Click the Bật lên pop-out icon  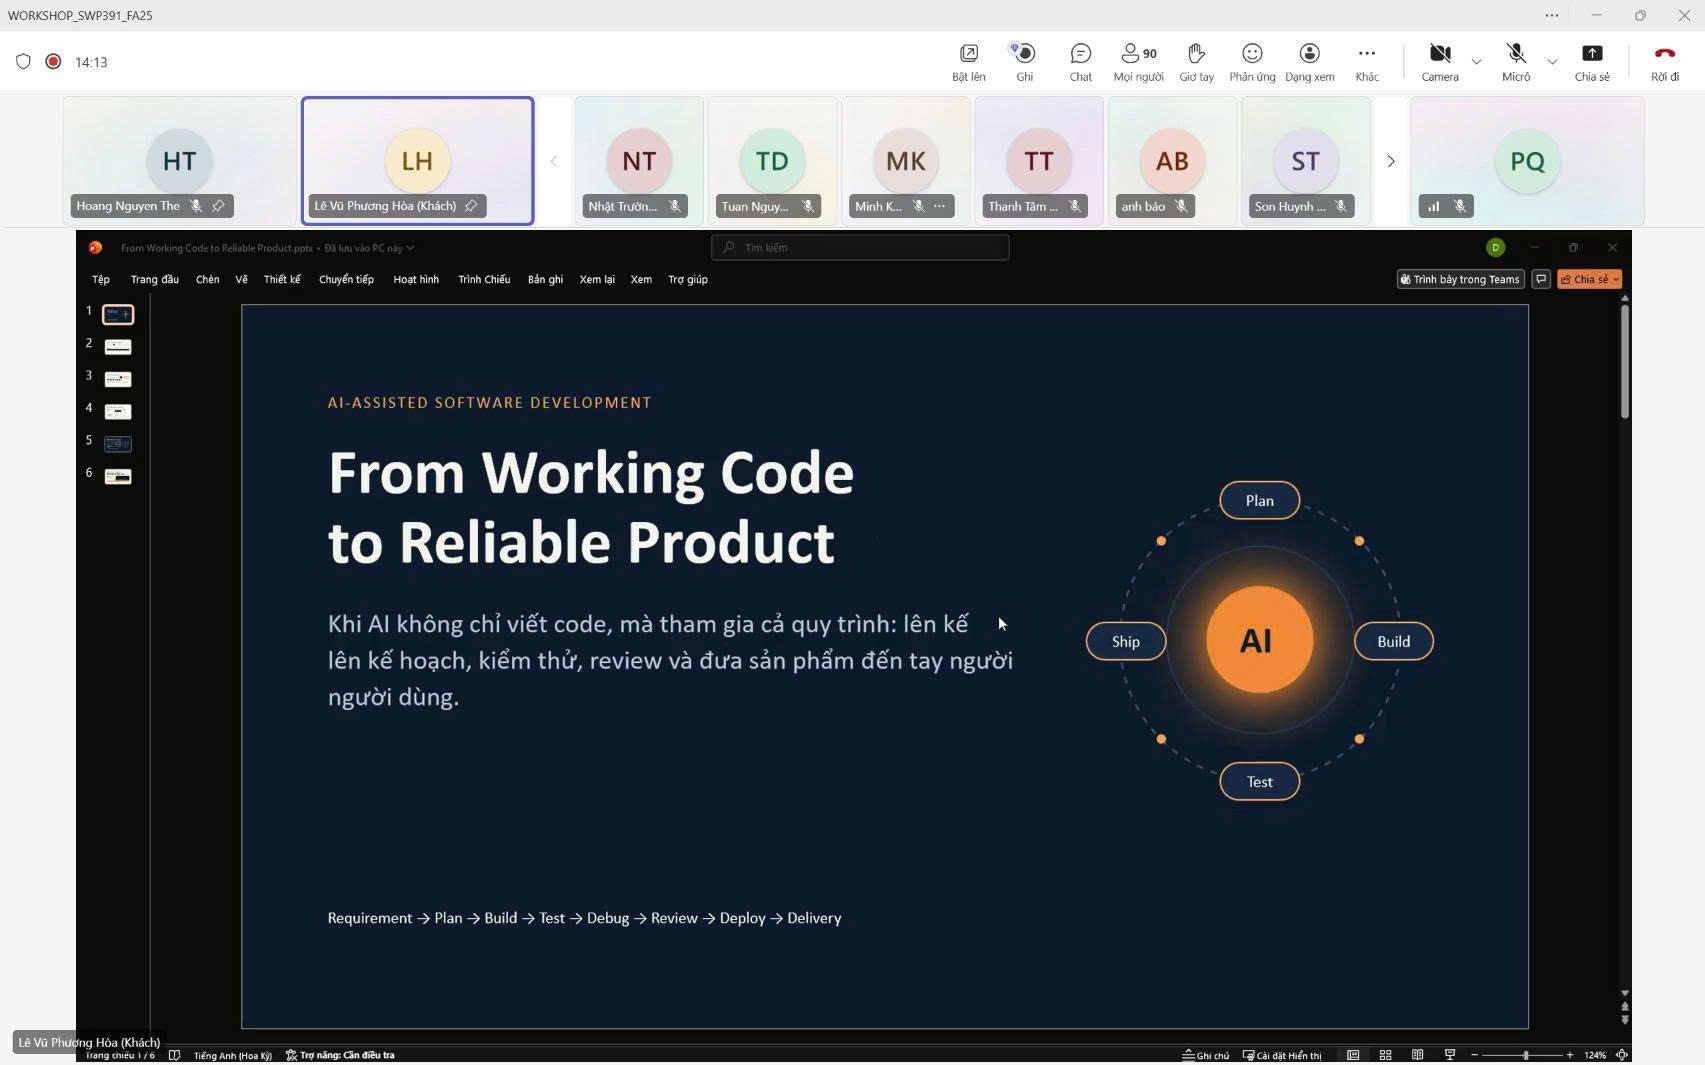tap(968, 61)
